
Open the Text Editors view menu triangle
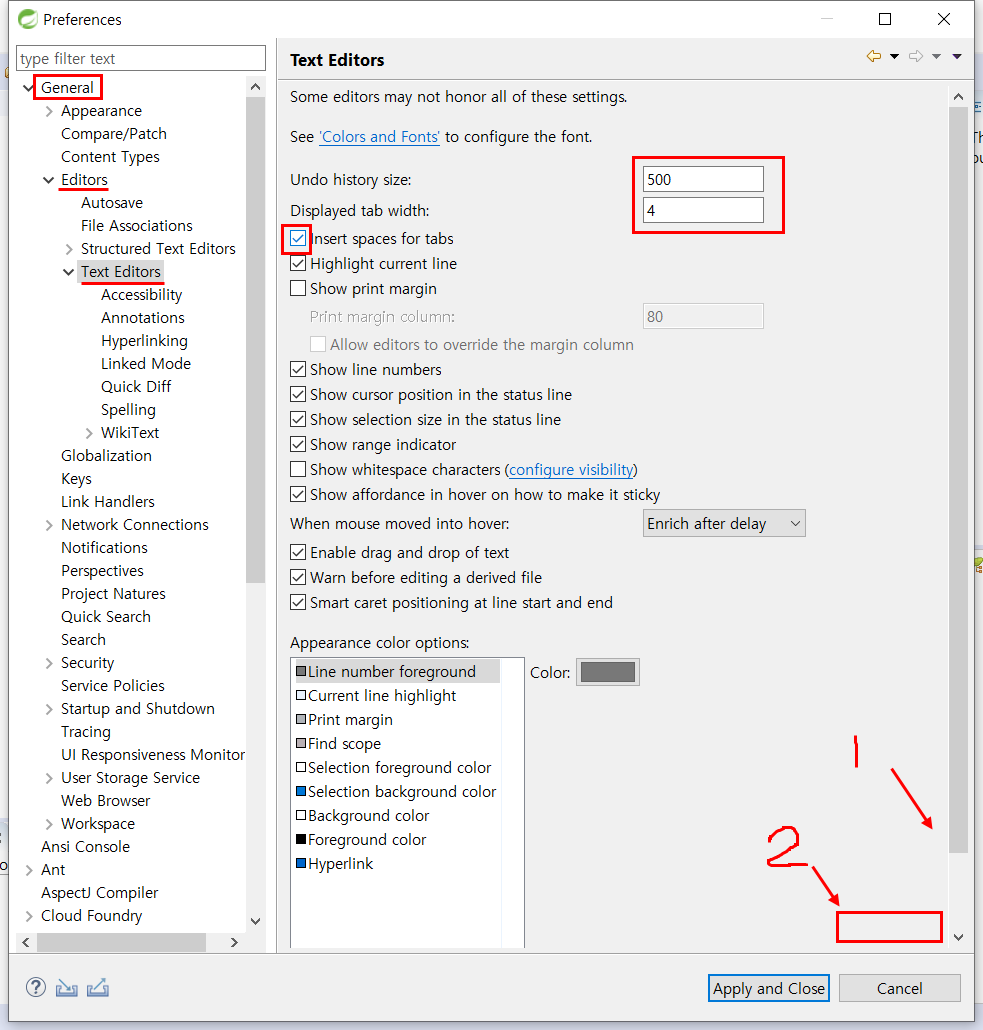[957, 56]
